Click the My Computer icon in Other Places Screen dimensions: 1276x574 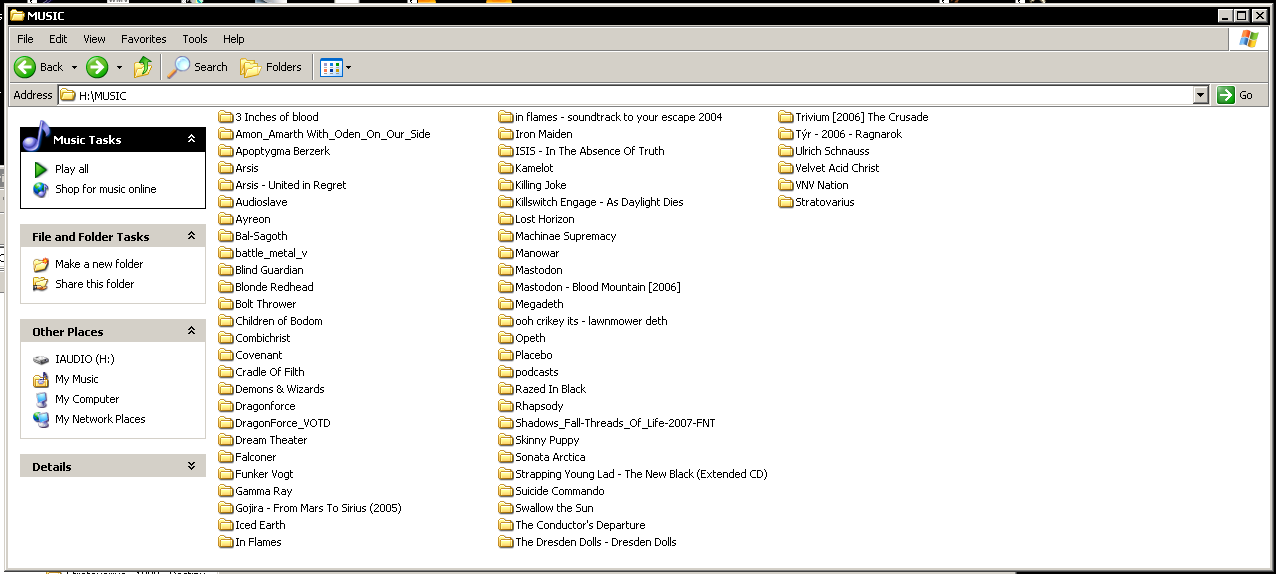(41, 399)
